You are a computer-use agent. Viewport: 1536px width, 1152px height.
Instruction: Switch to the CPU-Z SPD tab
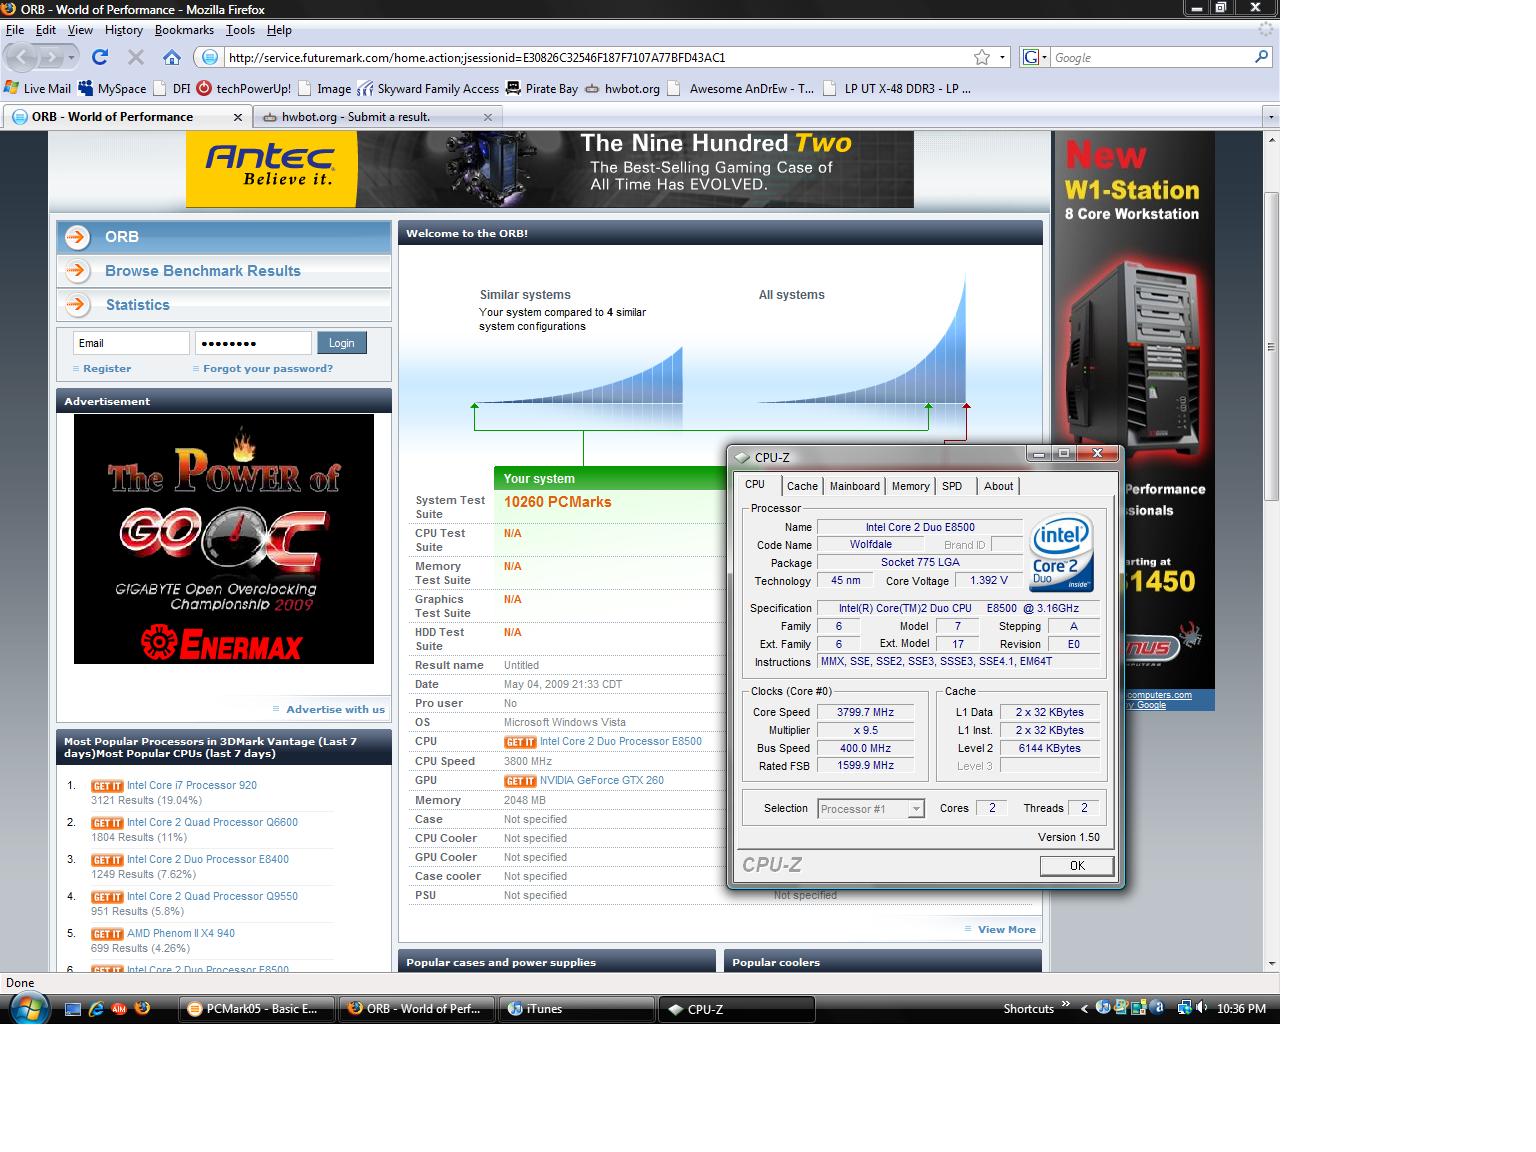tap(952, 486)
